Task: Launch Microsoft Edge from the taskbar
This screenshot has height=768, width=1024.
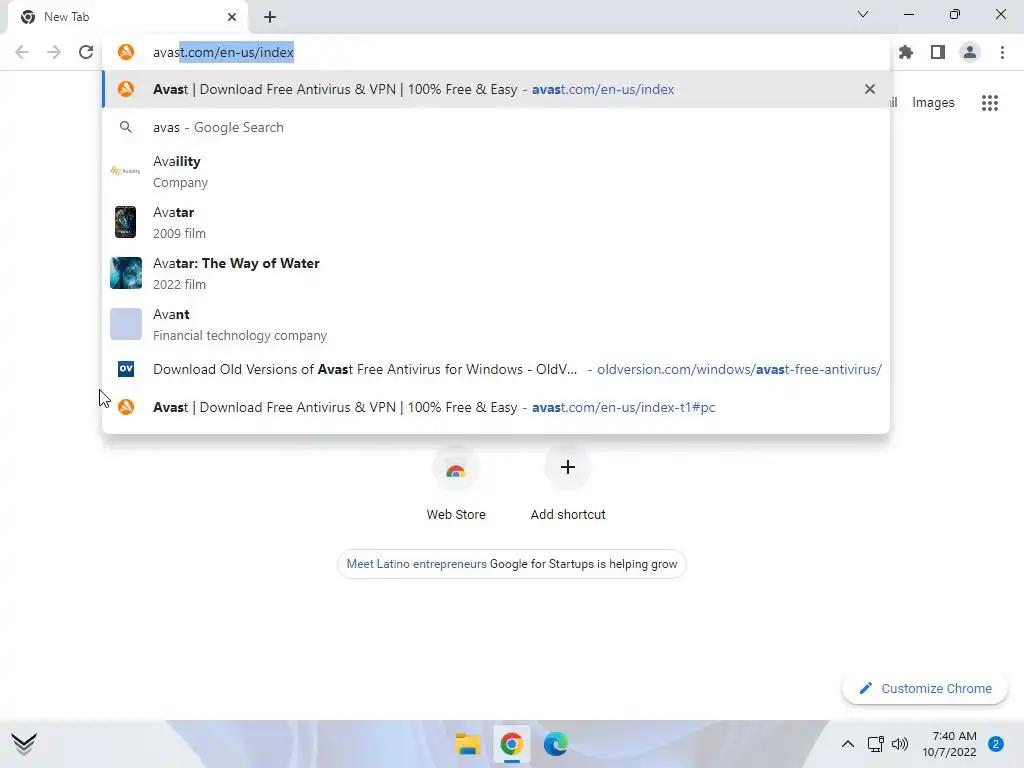Action: (555, 744)
